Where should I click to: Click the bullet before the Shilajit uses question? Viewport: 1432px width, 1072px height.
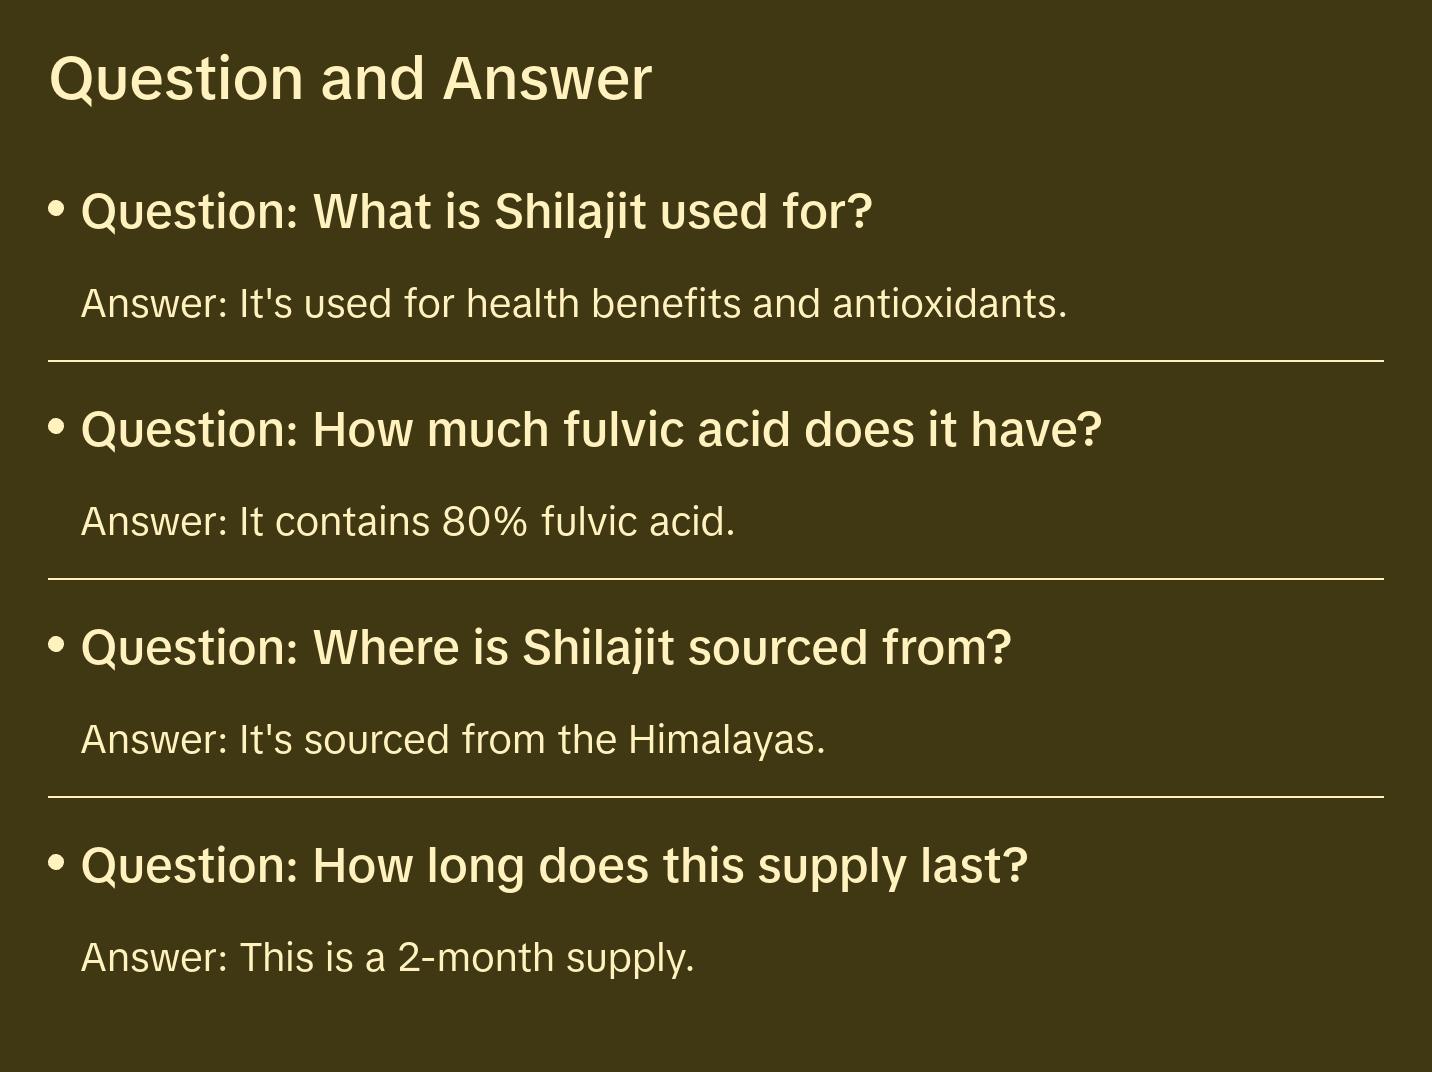coord(57,210)
